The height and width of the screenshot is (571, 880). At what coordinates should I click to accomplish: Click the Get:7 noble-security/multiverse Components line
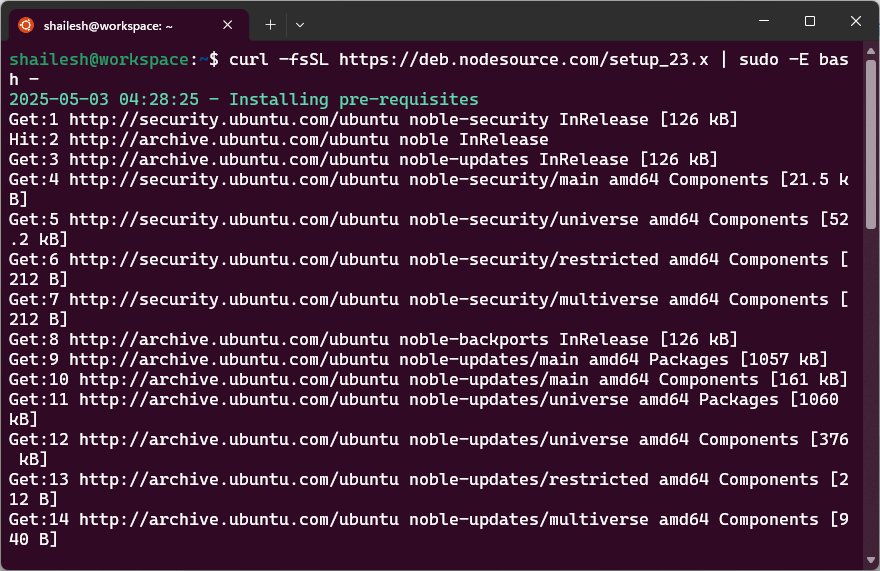coord(429,309)
